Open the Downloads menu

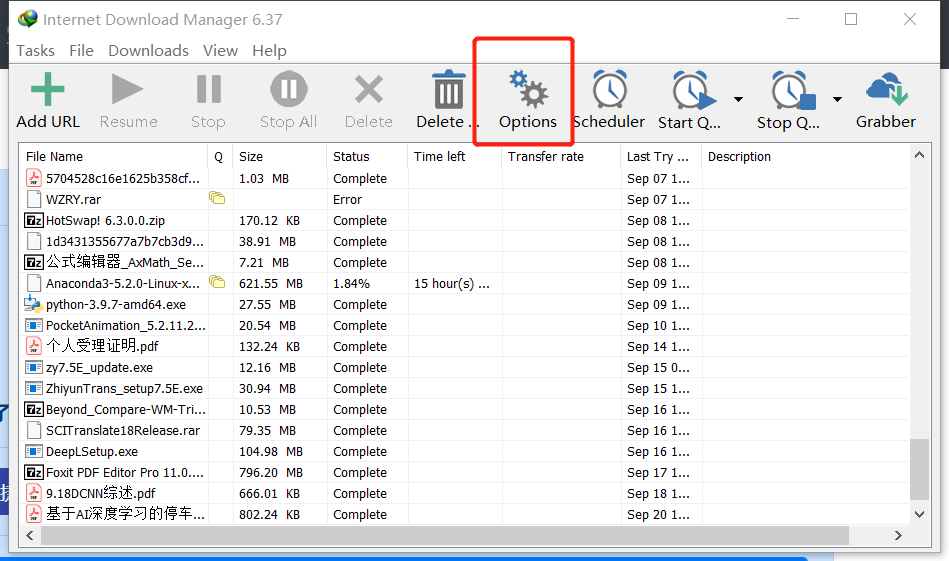pos(148,51)
